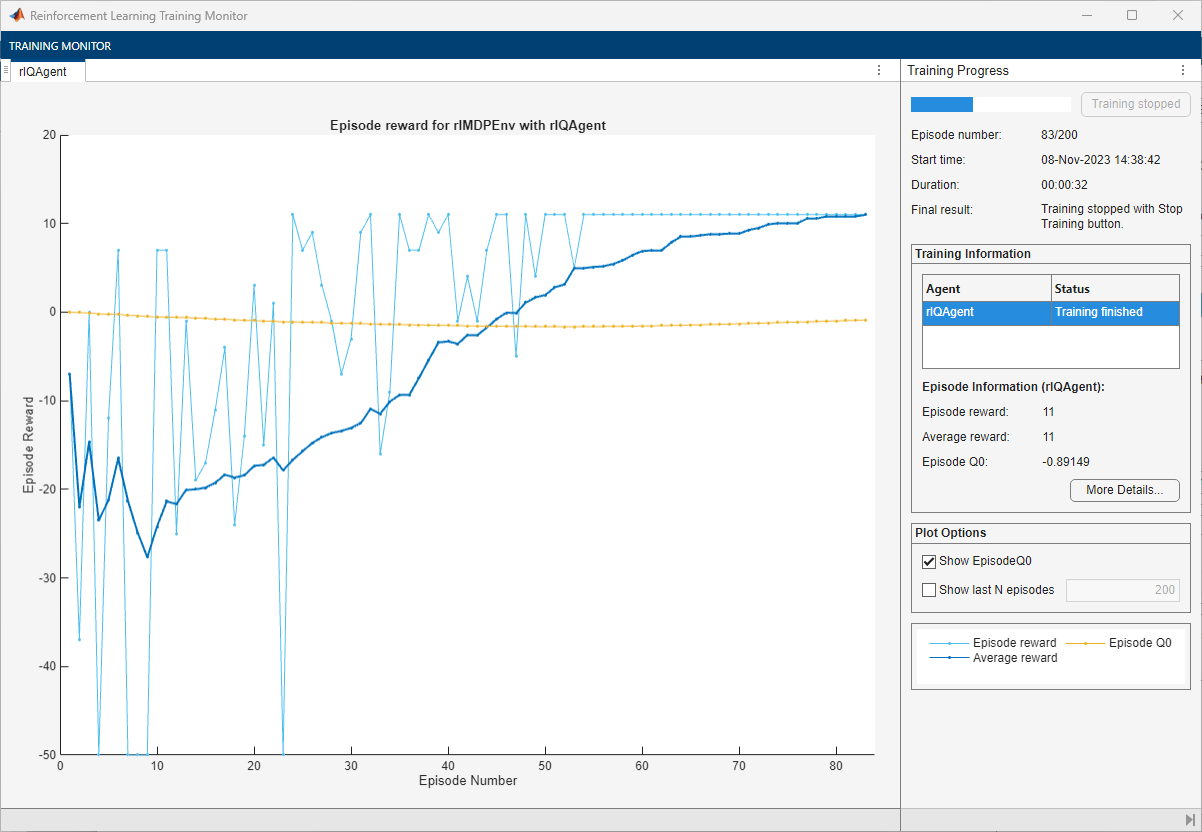
Task: Click the last N episodes number field
Action: pyautogui.click(x=1124, y=590)
